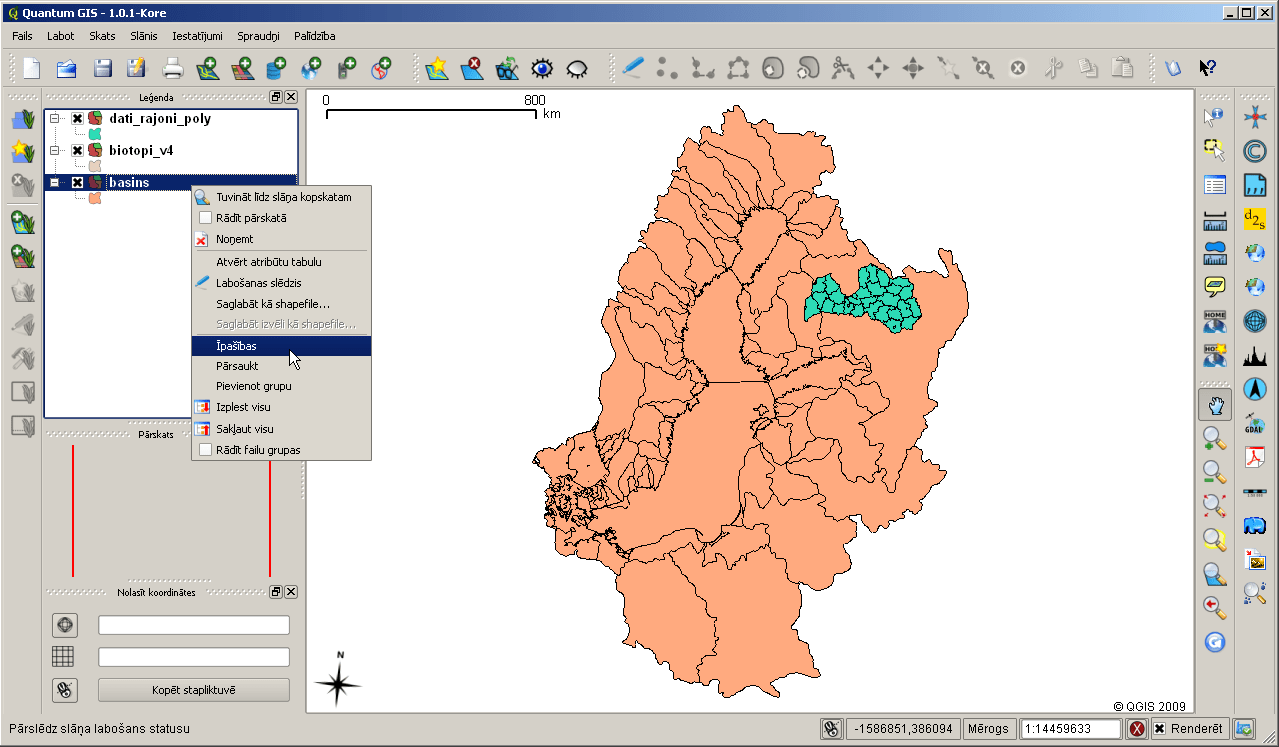Open the Labot menu
Viewport: 1279px width, 747px height.
[x=61, y=36]
